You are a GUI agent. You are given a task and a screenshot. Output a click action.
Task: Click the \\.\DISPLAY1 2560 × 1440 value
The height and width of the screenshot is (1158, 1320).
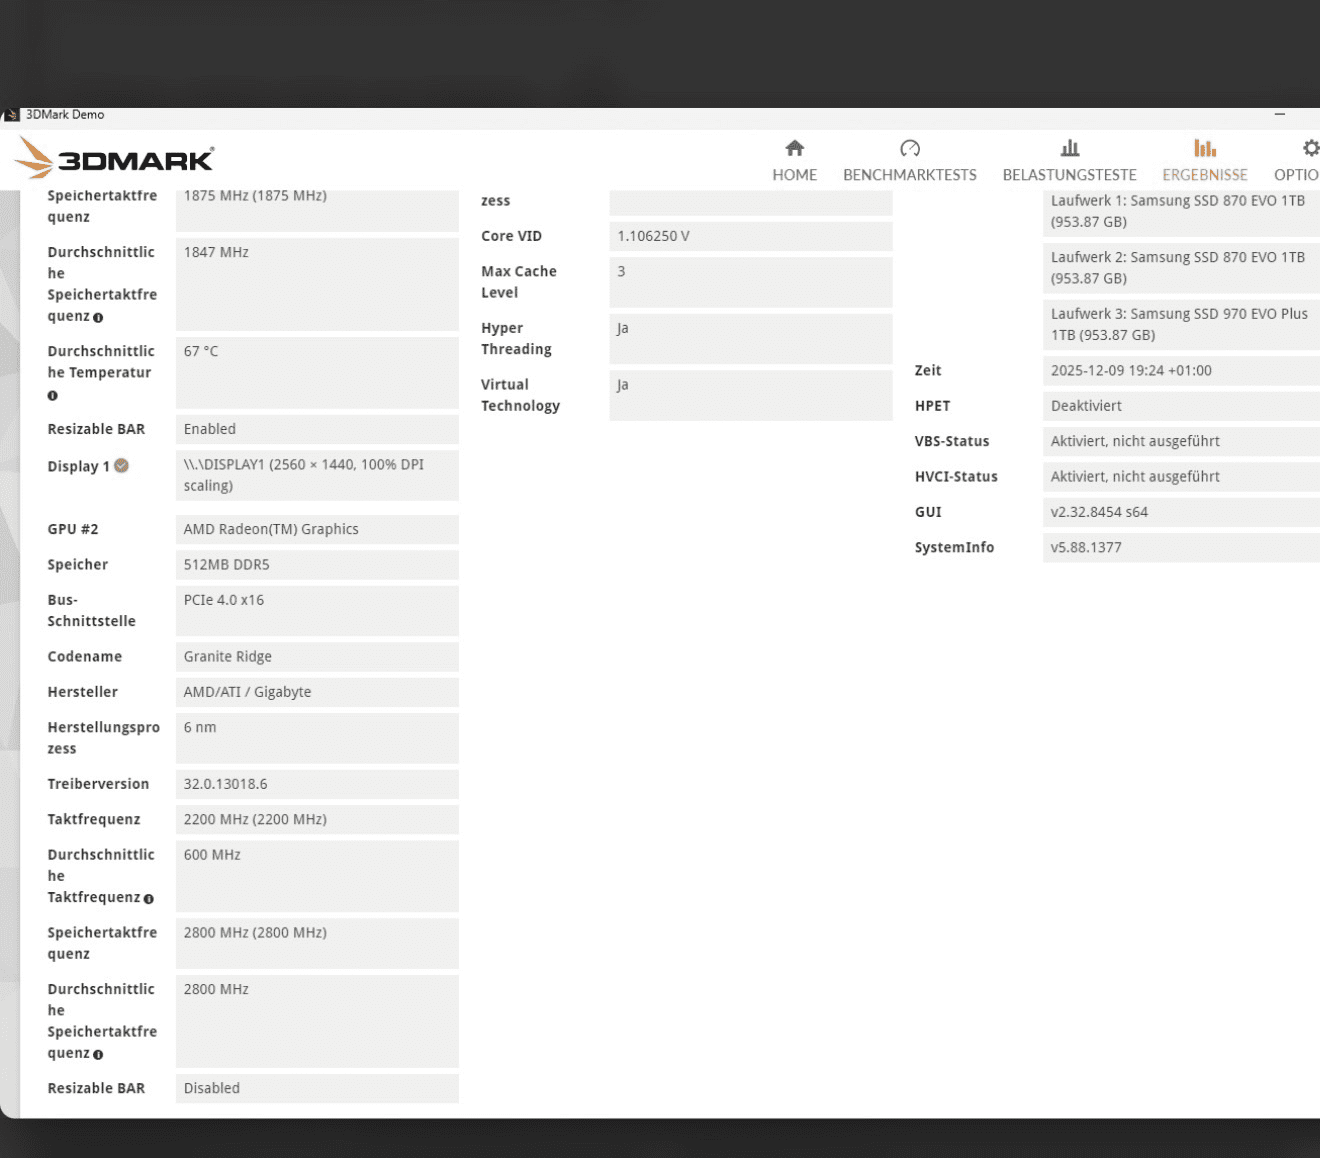pyautogui.click(x=317, y=475)
